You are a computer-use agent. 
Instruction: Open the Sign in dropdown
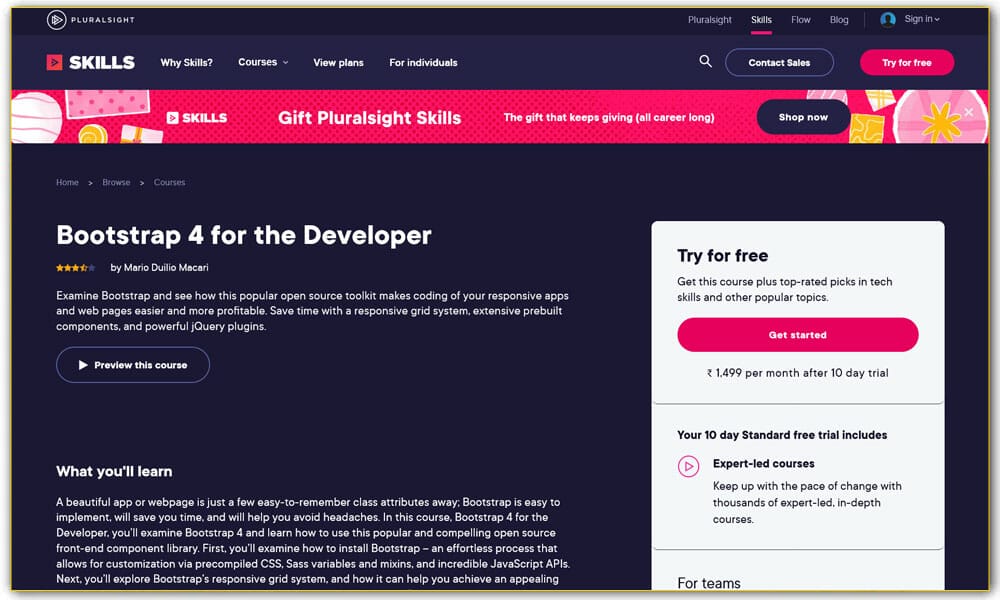coord(922,19)
